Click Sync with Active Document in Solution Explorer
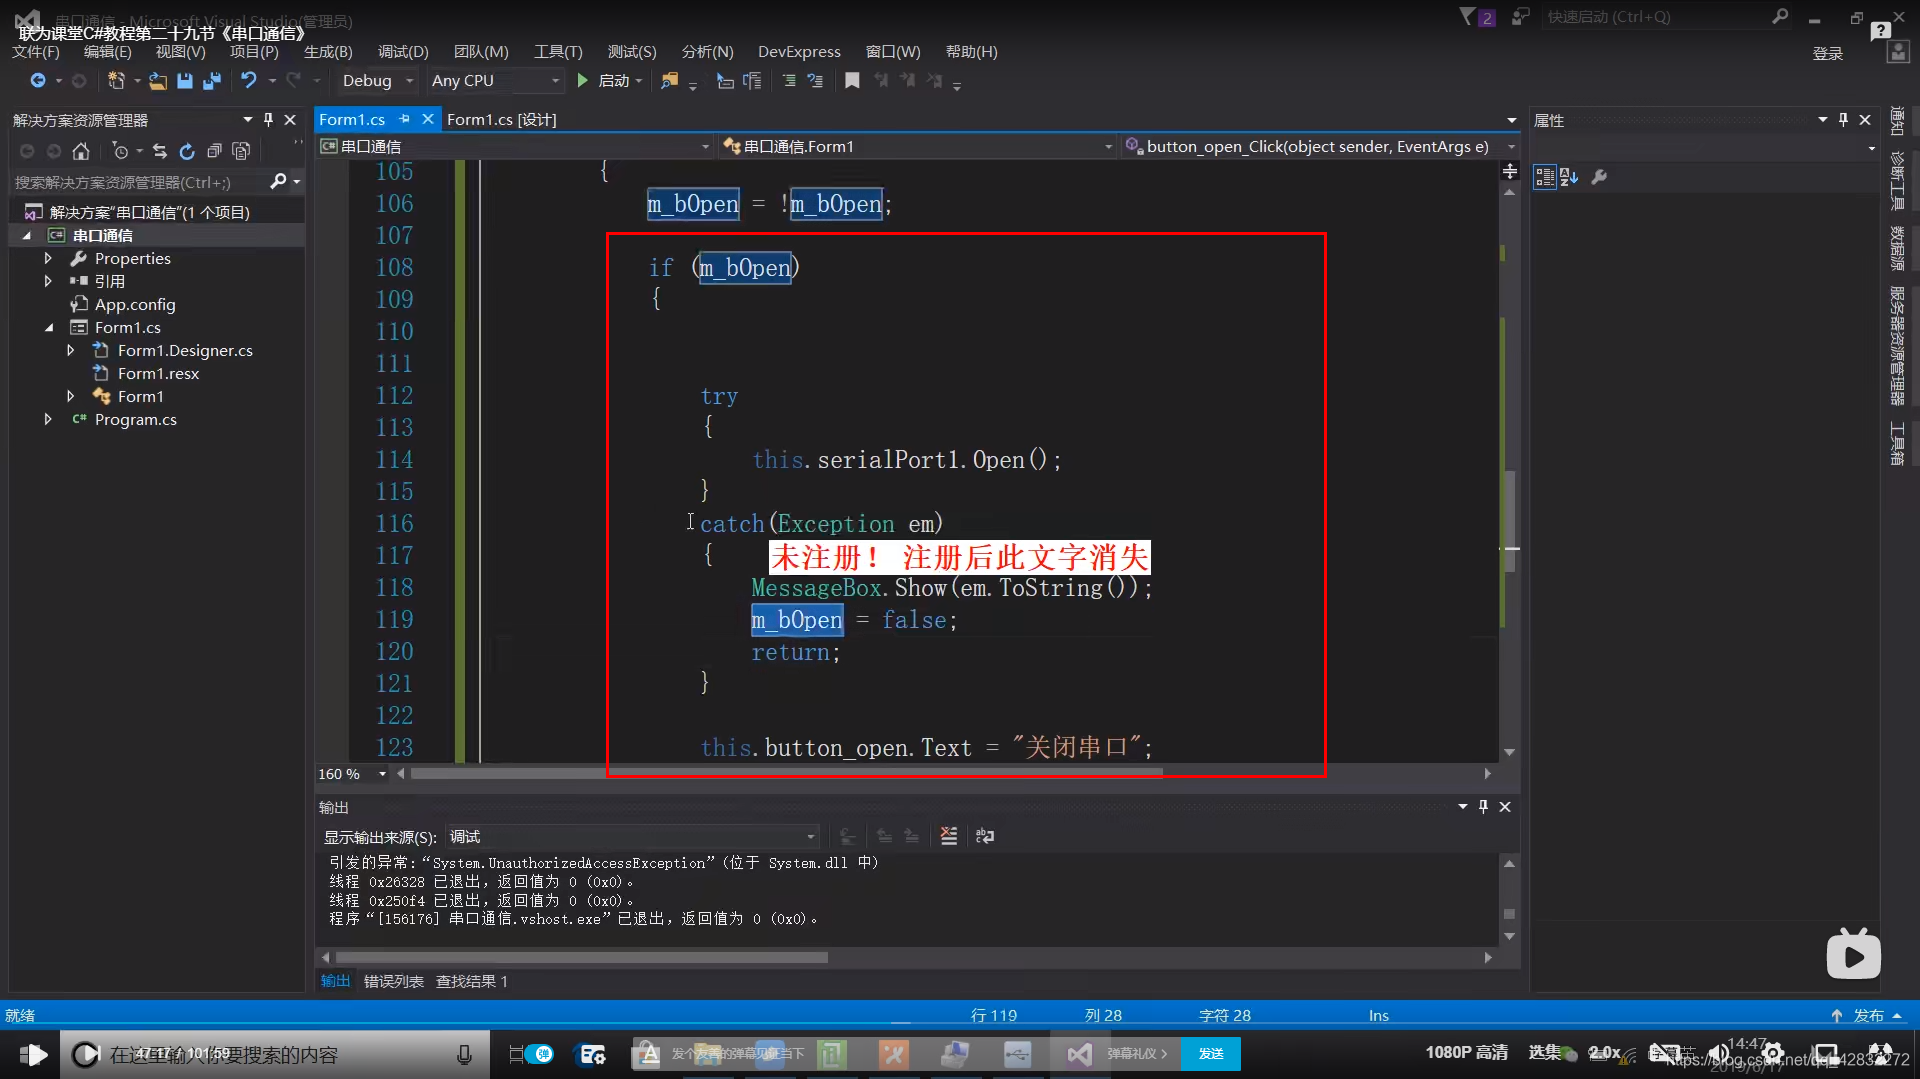 [x=160, y=151]
